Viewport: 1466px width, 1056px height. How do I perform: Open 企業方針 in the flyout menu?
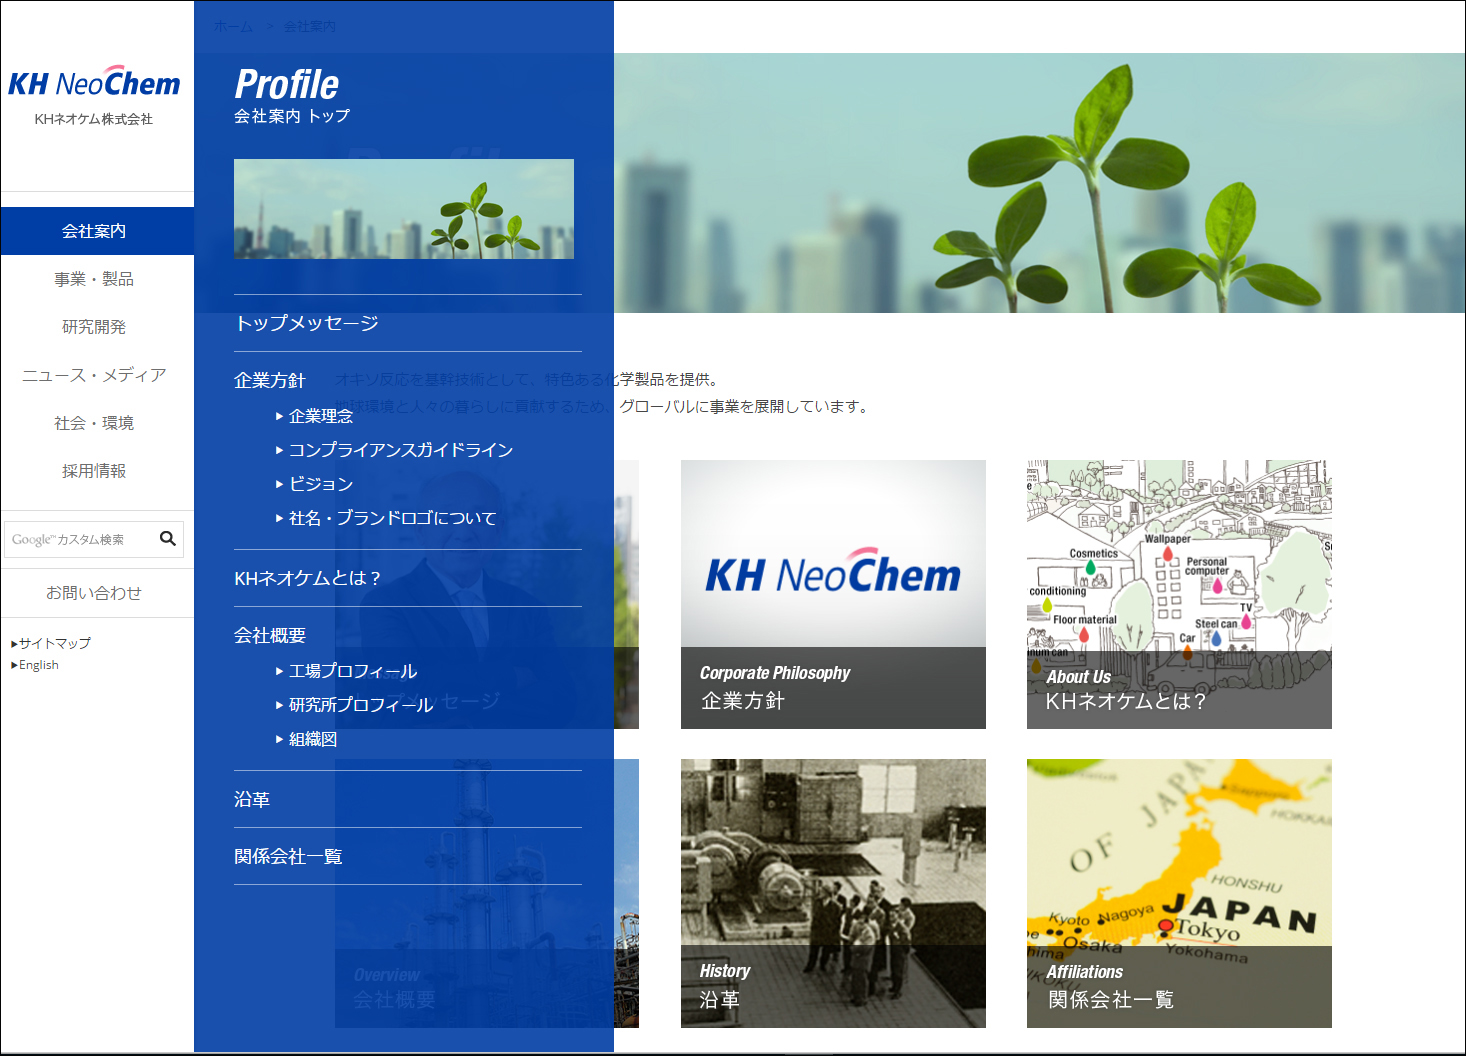click(x=270, y=380)
